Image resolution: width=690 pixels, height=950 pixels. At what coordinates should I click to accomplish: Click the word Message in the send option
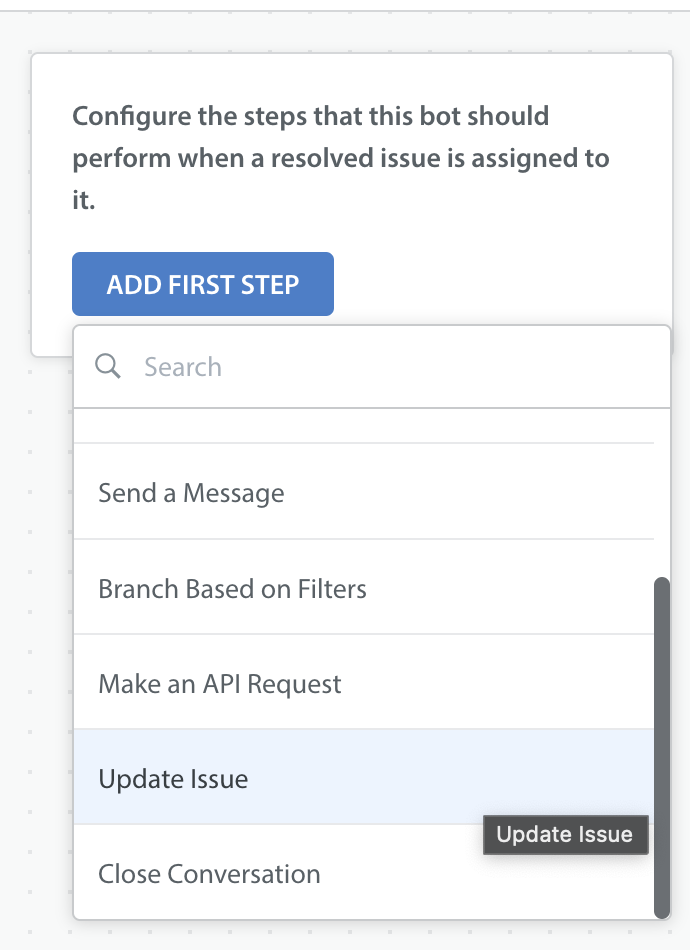233,494
